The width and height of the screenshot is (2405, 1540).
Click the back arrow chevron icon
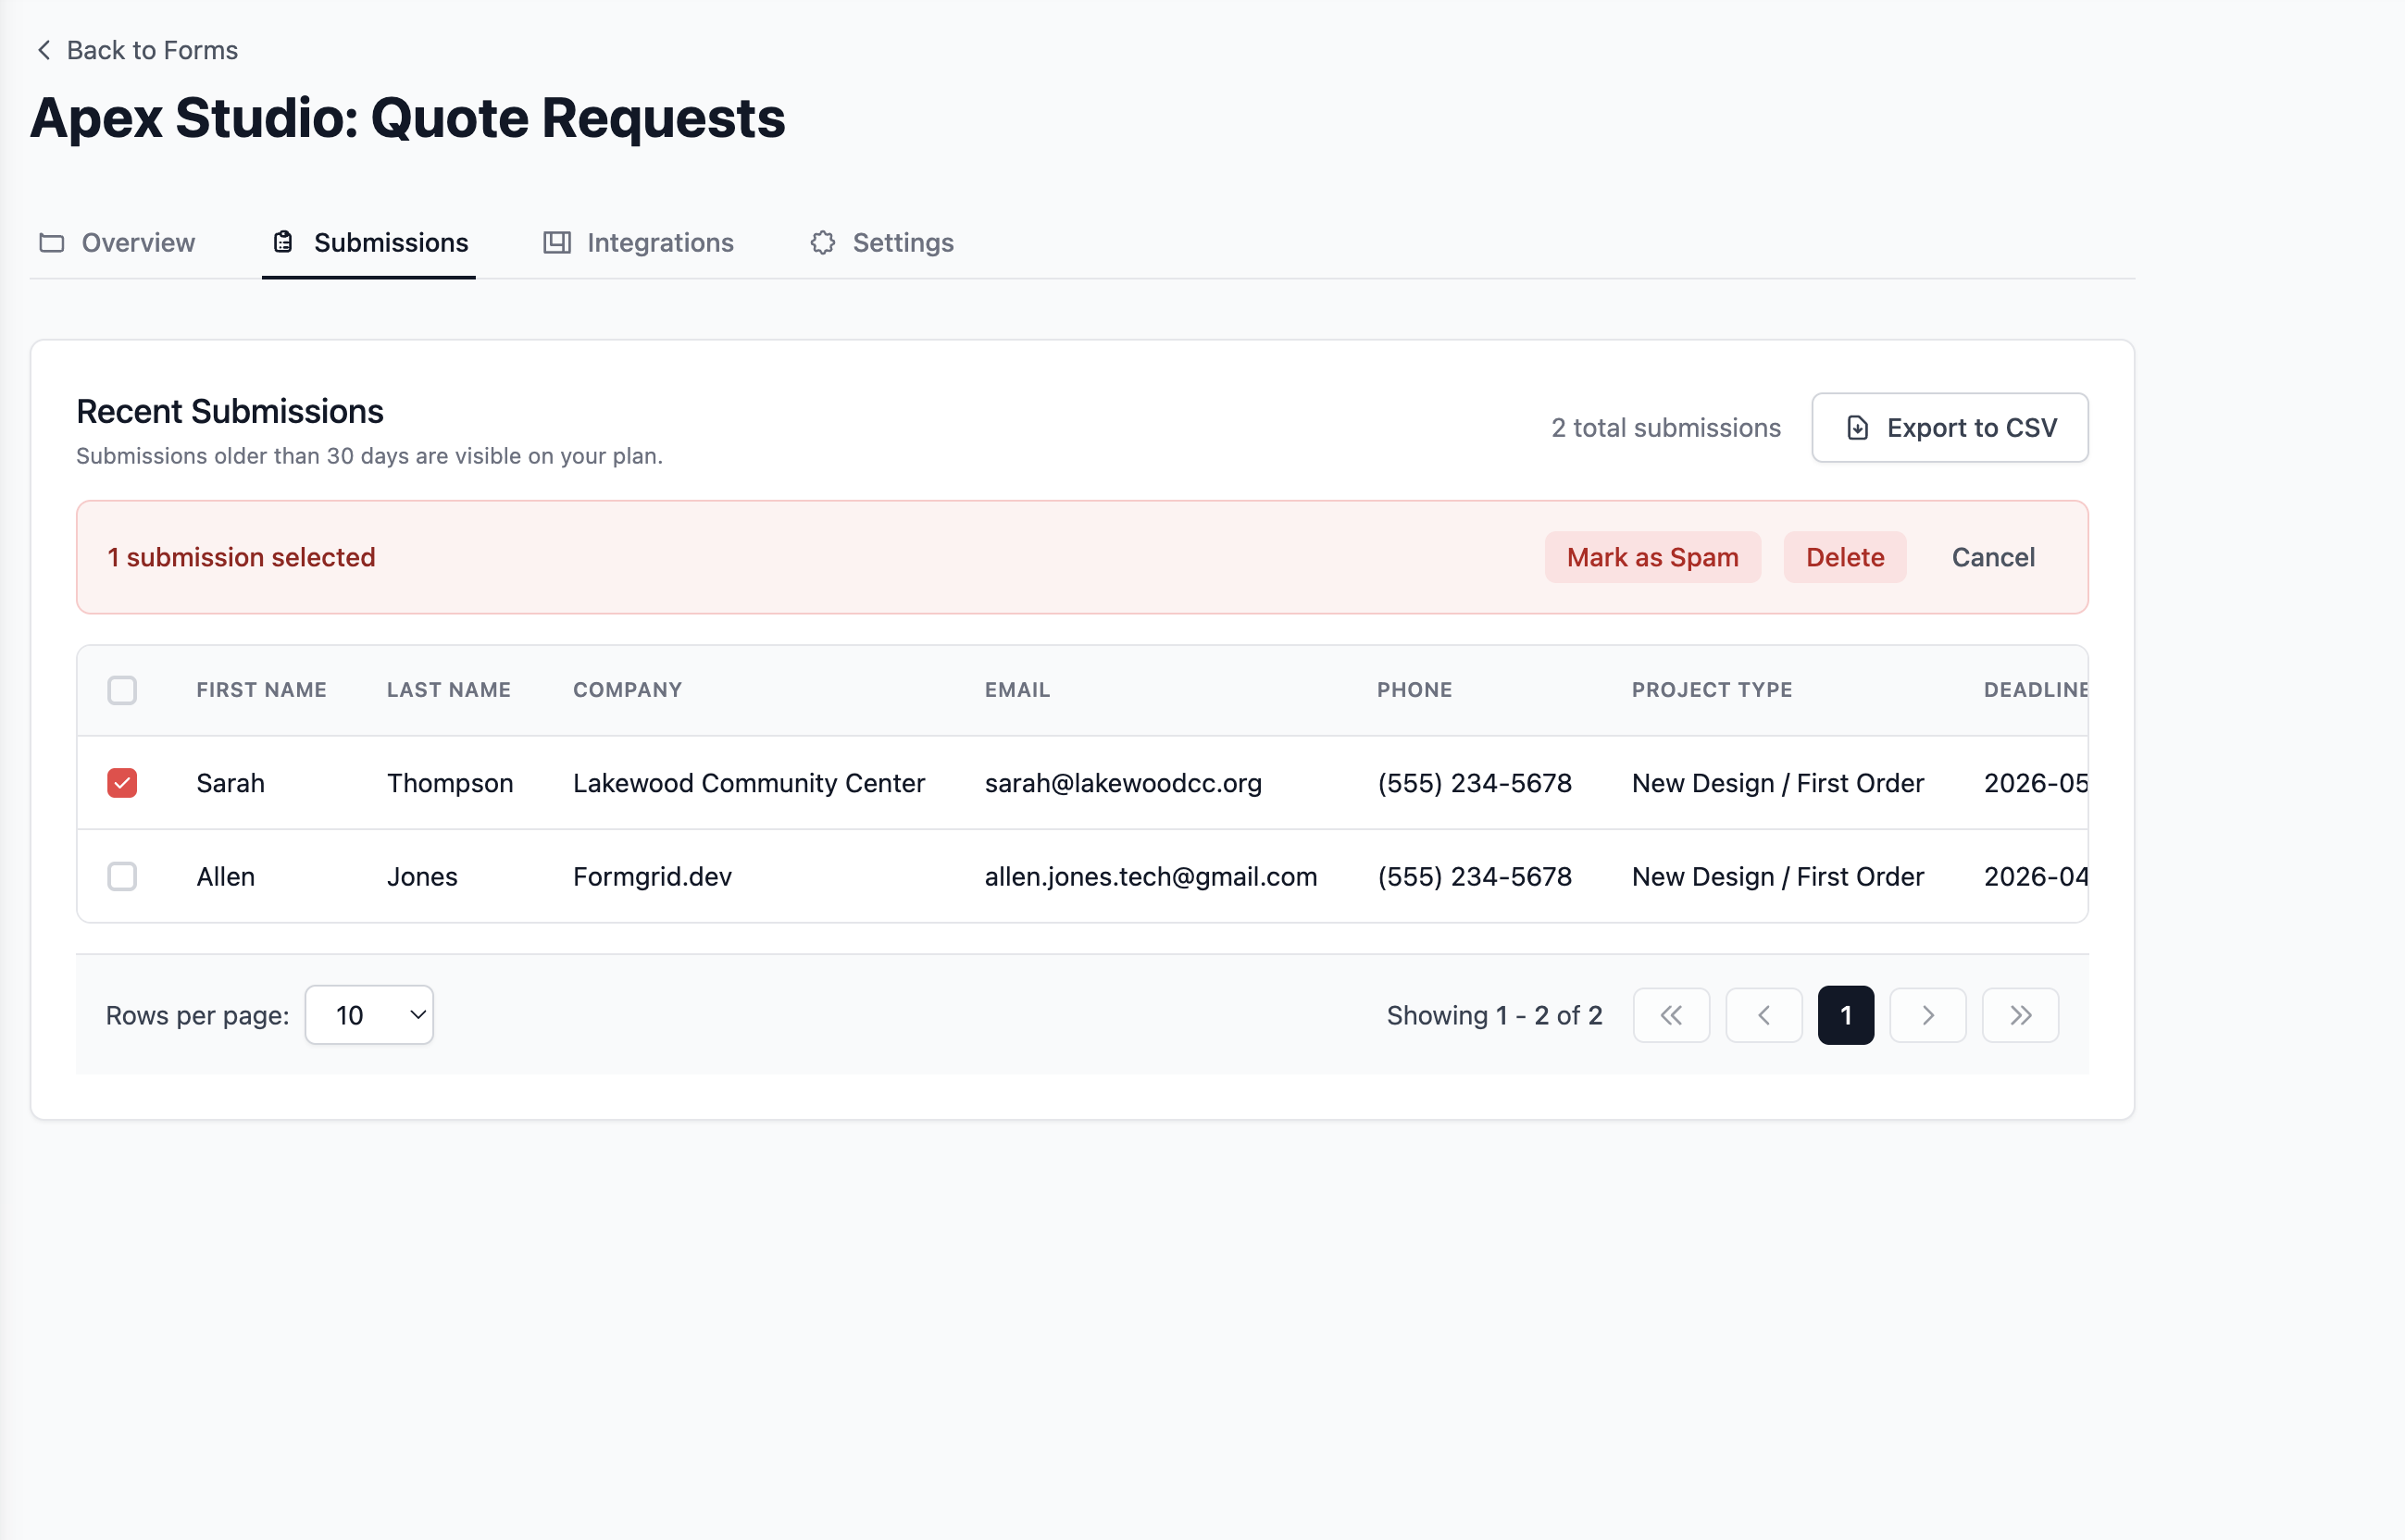point(44,50)
